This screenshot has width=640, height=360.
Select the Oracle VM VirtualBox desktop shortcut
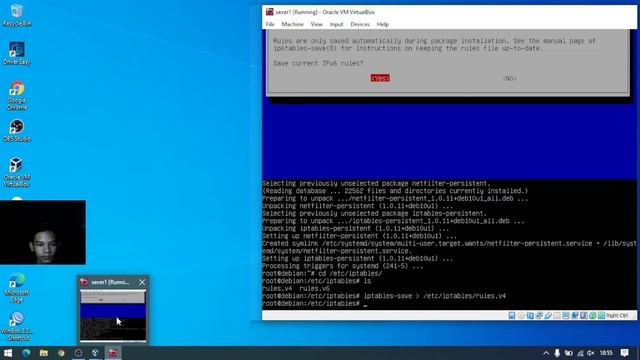[17, 172]
